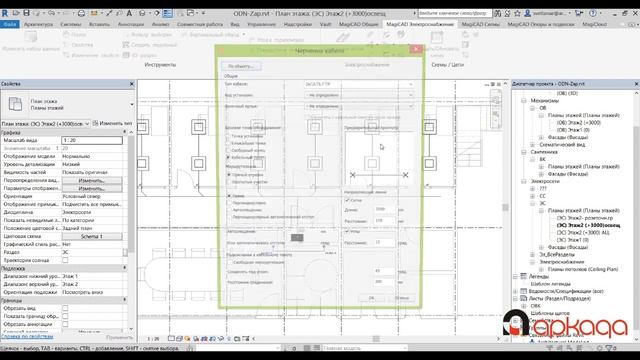This screenshot has width=640, height=360.
Task: Select the Прямые отрезки routing option
Action: pyautogui.click(x=229, y=175)
